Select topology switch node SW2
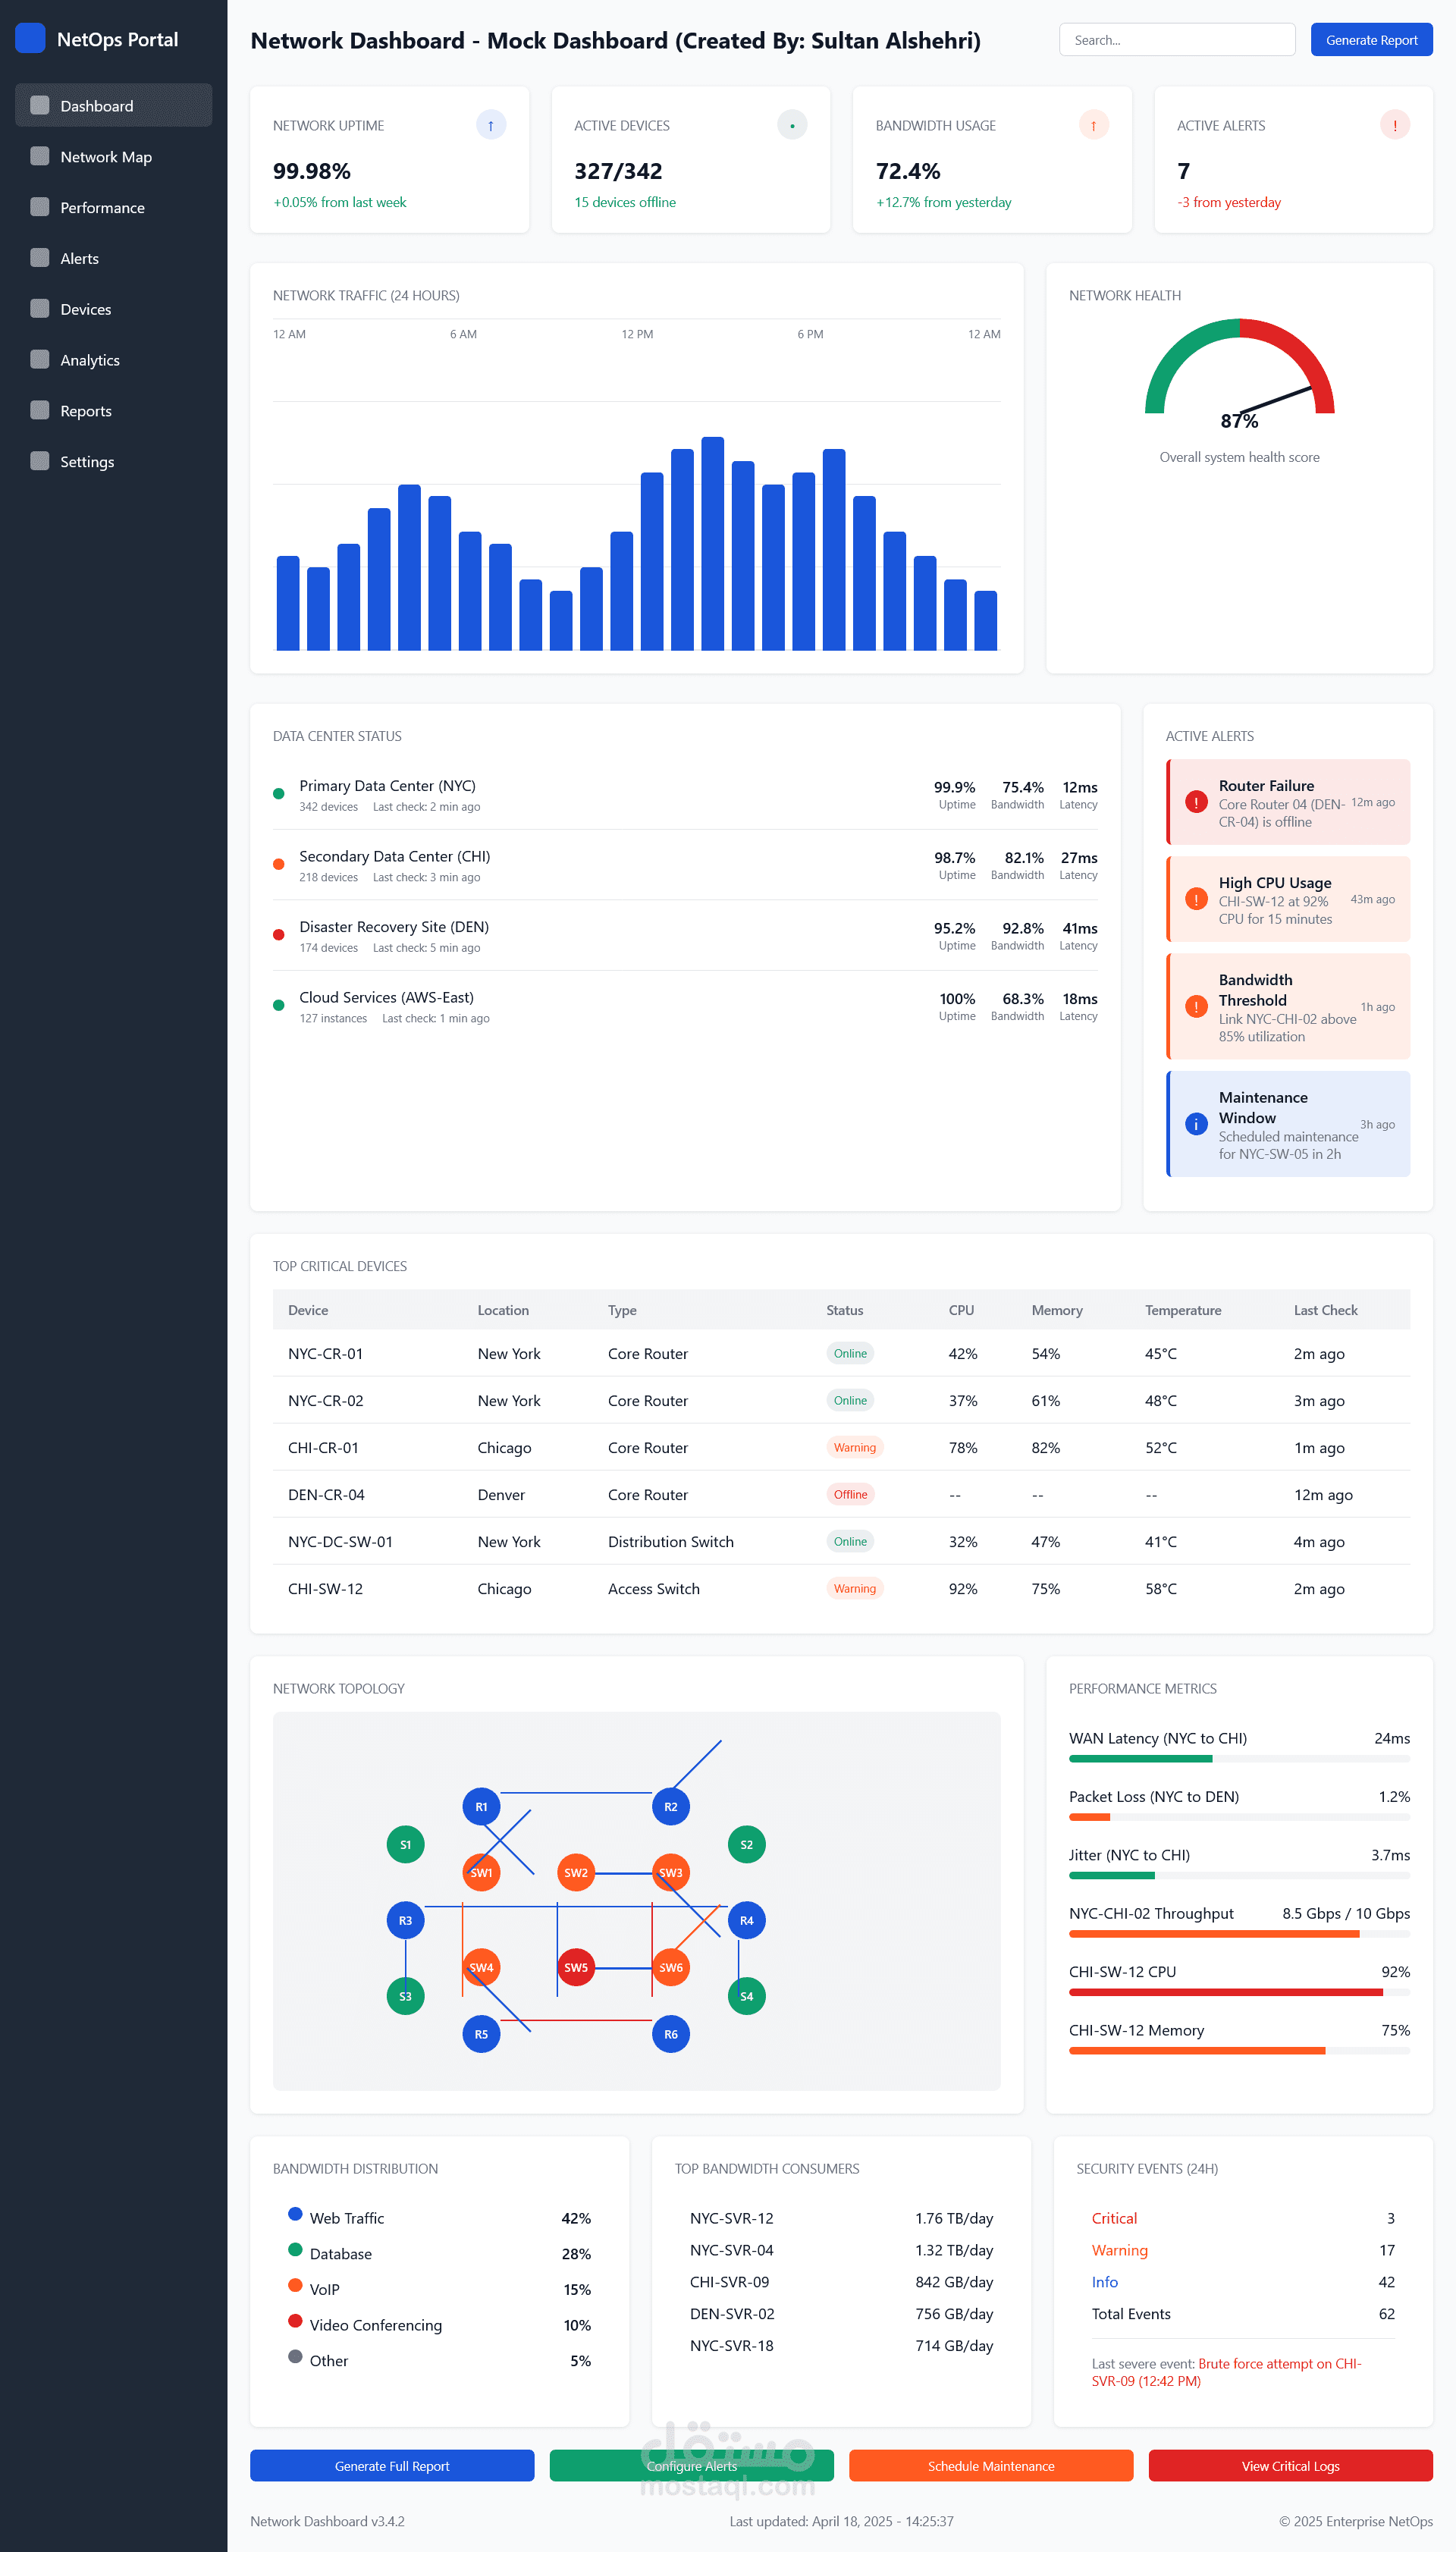 (576, 1873)
